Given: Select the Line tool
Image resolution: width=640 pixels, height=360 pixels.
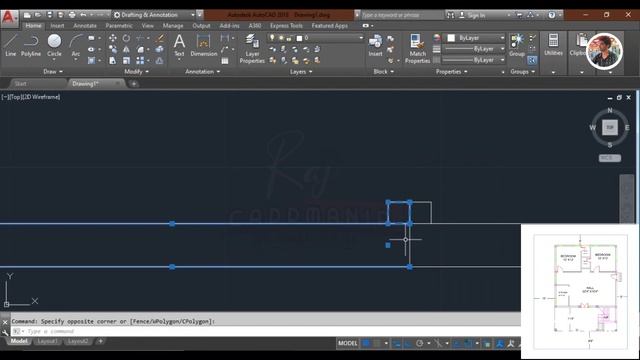Looking at the screenshot, I should [11, 45].
